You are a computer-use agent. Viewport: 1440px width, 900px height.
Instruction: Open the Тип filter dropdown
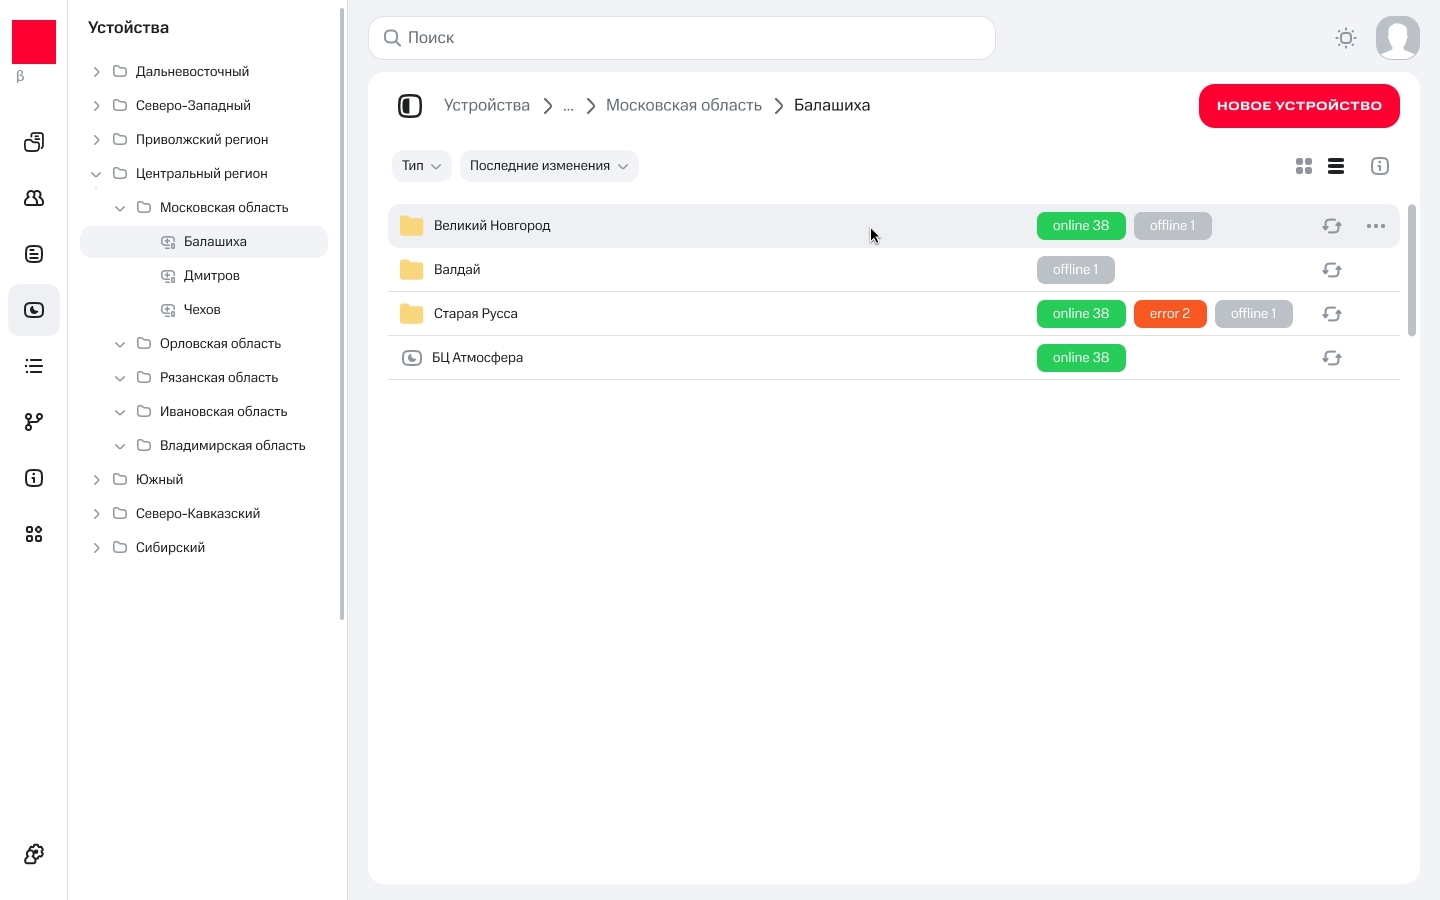coord(421,166)
